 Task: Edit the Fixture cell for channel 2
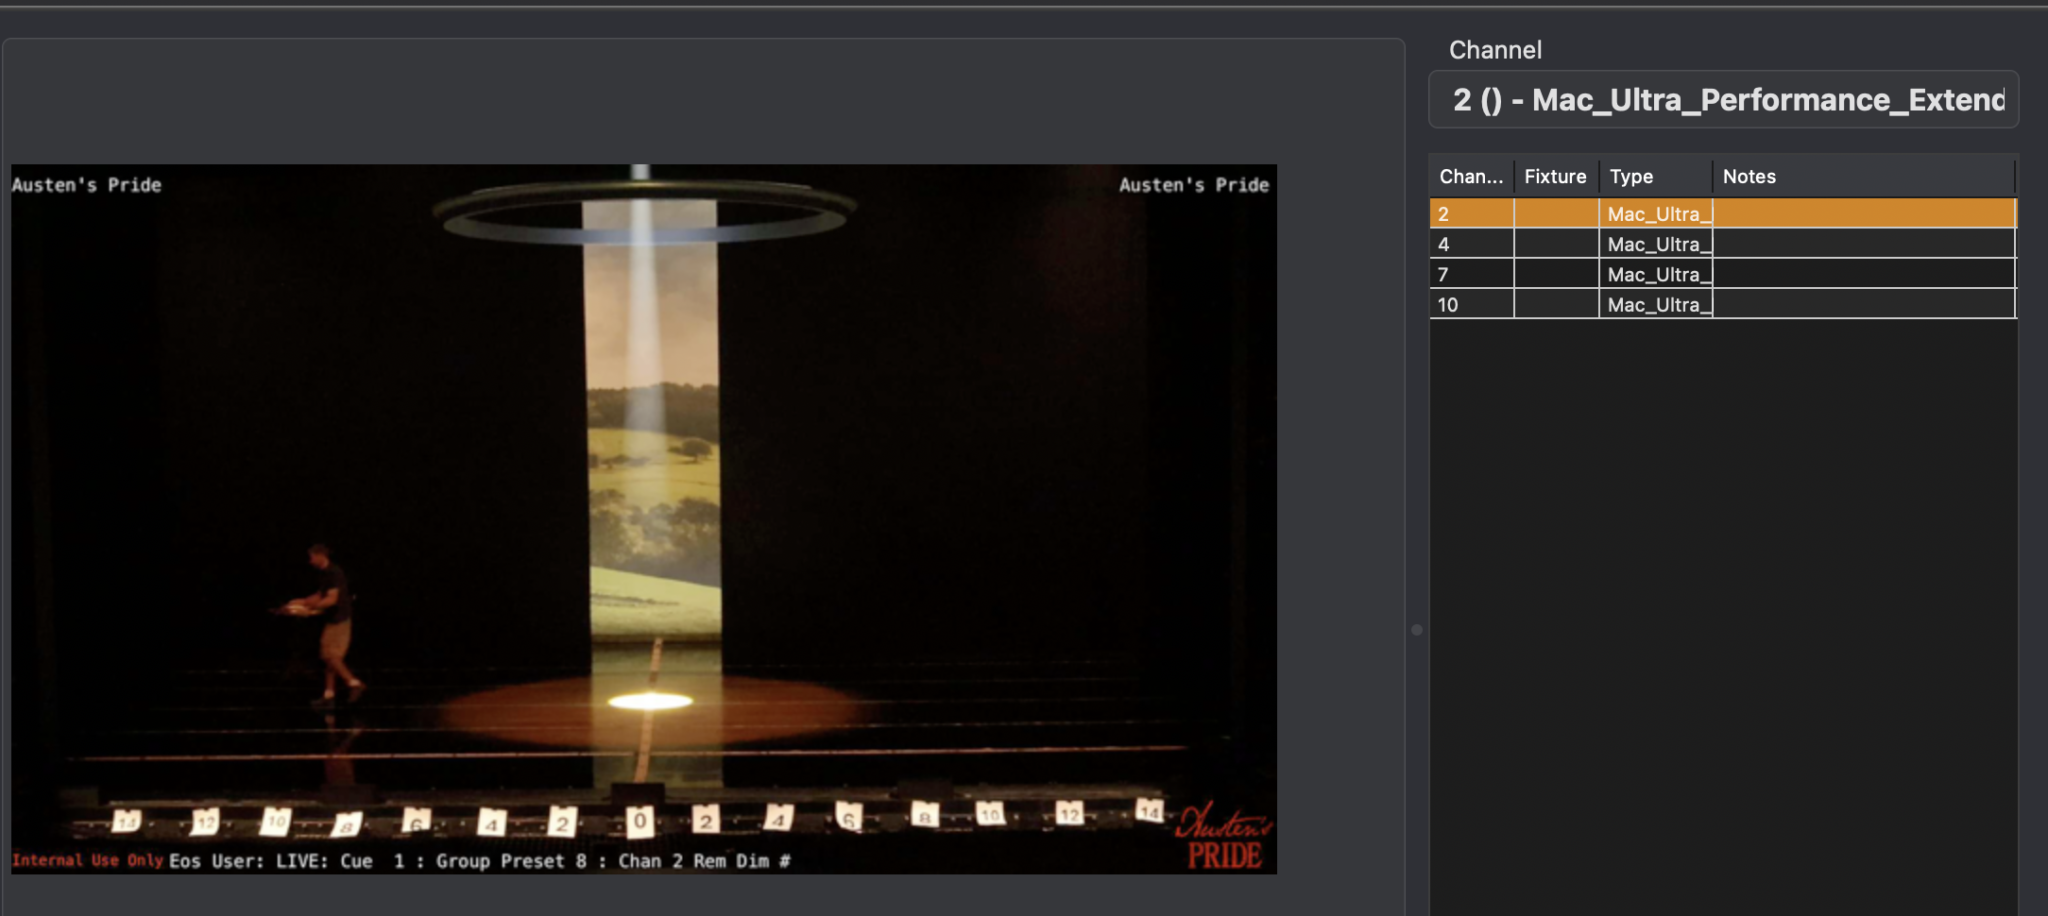pyautogui.click(x=1554, y=213)
